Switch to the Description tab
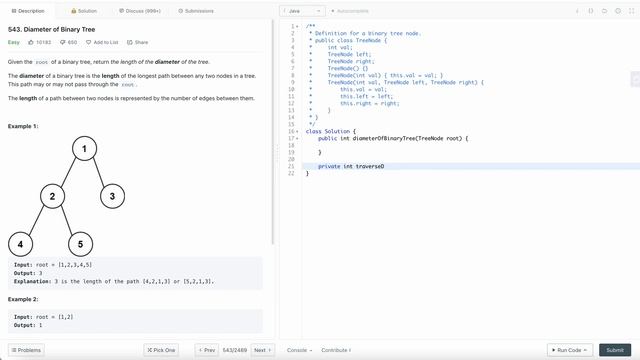The height and width of the screenshot is (360, 640). (28, 11)
